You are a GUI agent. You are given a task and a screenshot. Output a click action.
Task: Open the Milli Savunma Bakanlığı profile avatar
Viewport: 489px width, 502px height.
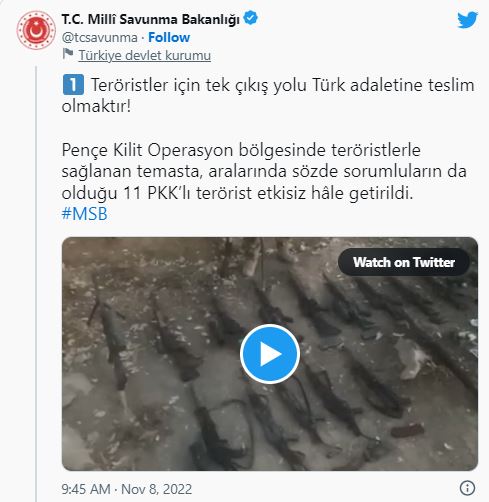point(36,30)
